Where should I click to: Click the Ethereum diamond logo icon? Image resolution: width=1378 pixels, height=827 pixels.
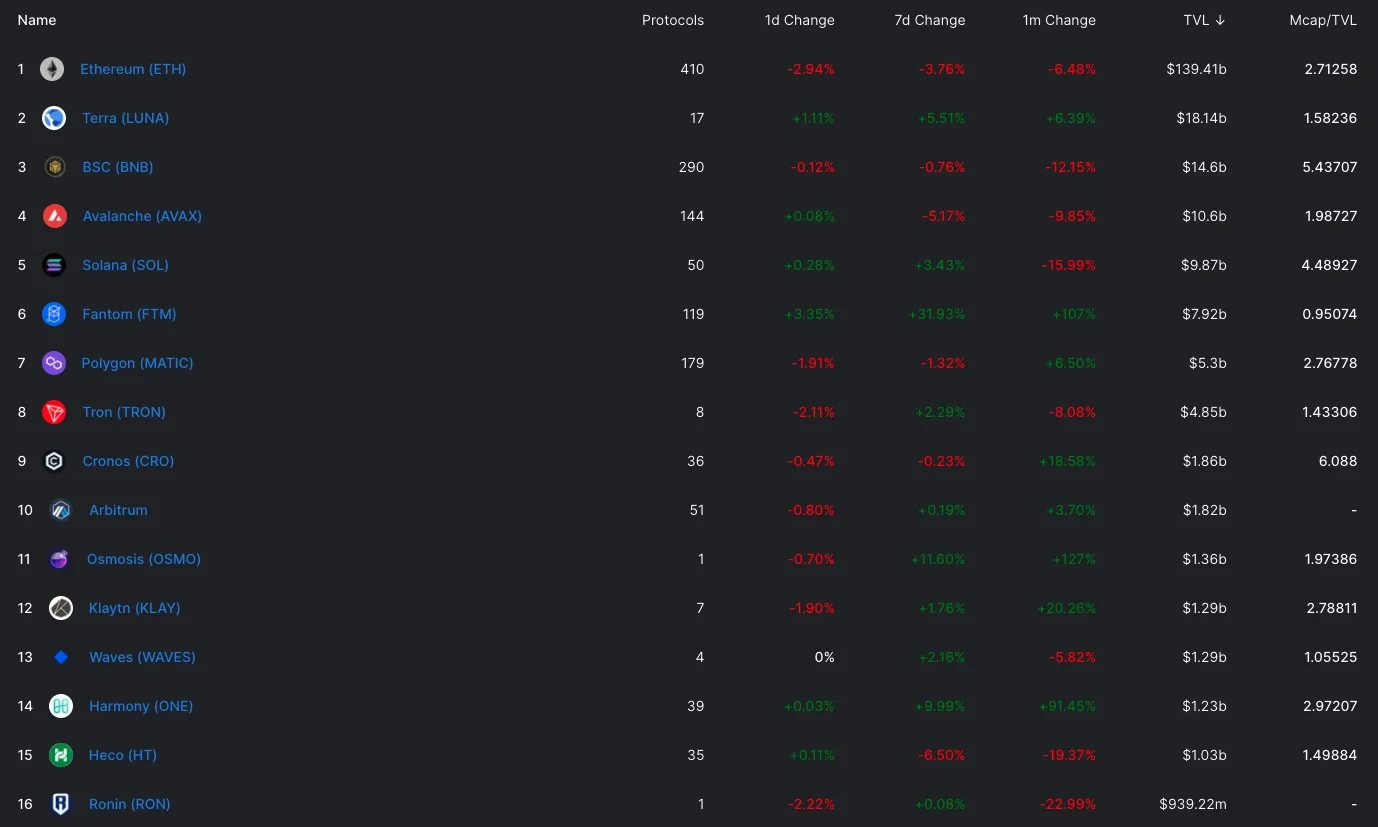(x=52, y=69)
